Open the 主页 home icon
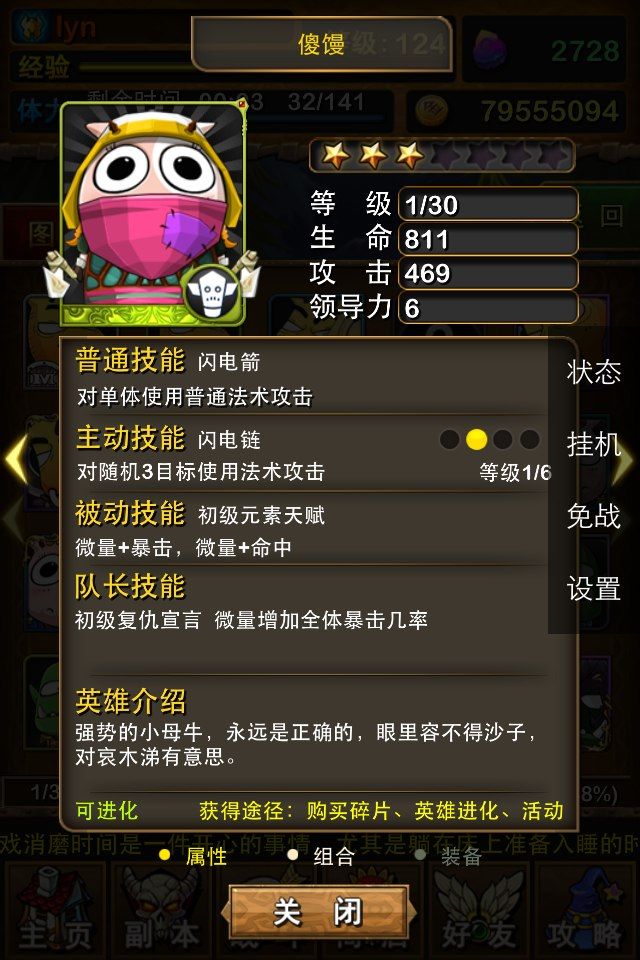Screen dimensions: 640x960 point(55,909)
